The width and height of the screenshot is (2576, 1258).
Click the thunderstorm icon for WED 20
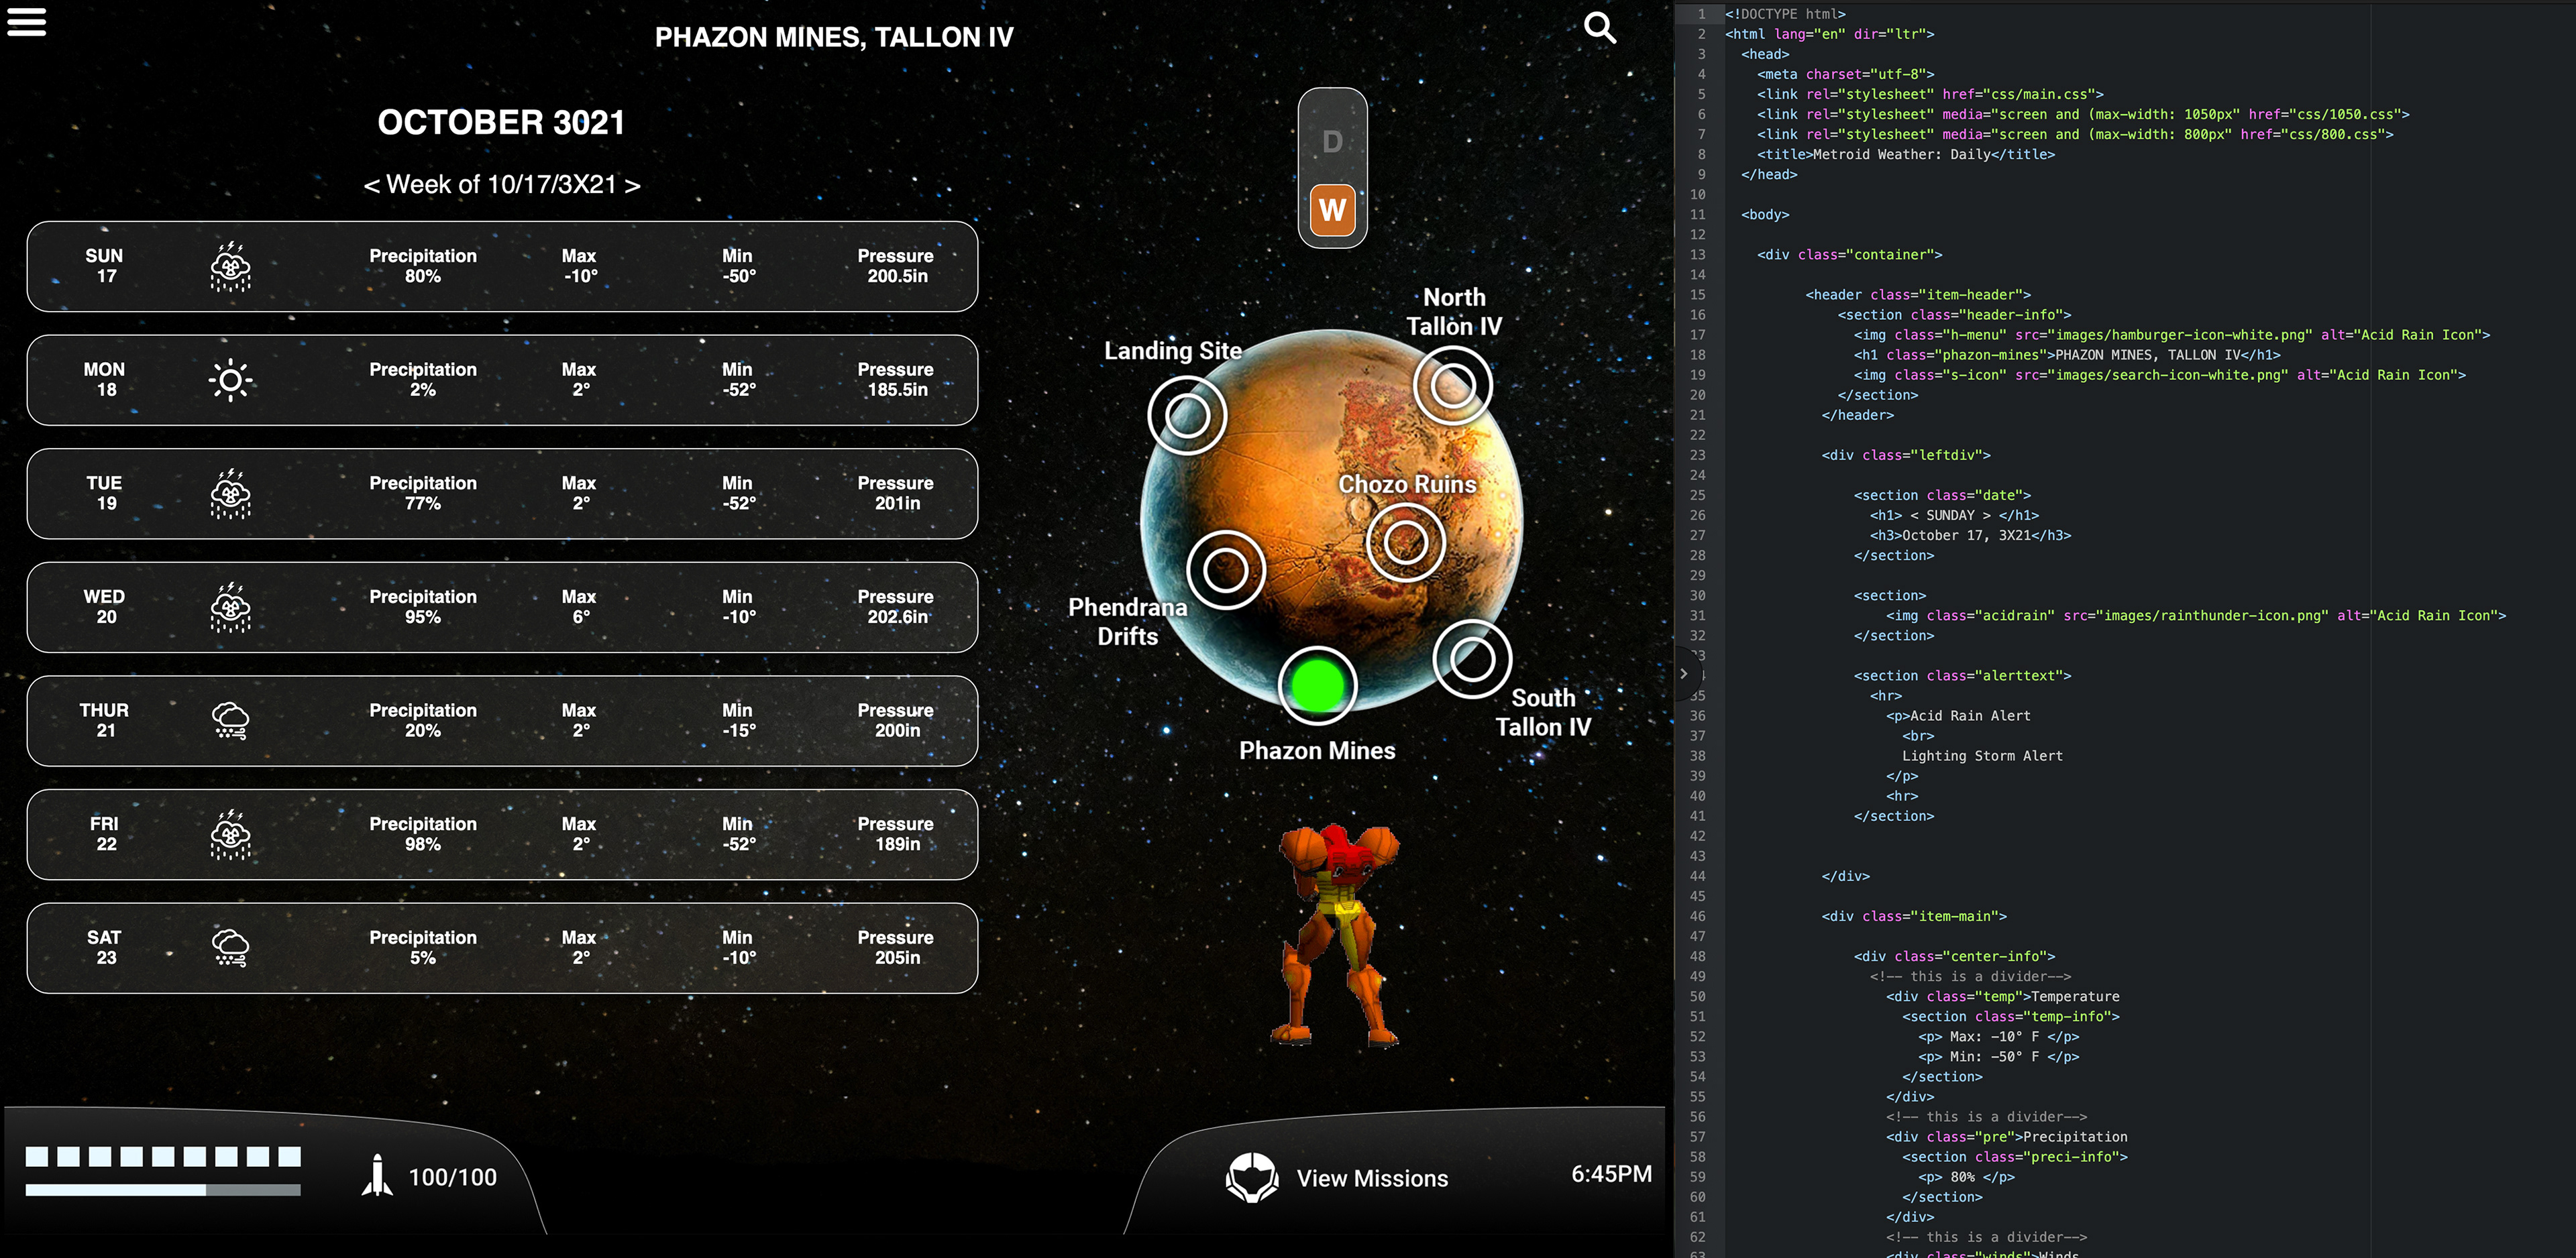[x=231, y=607]
